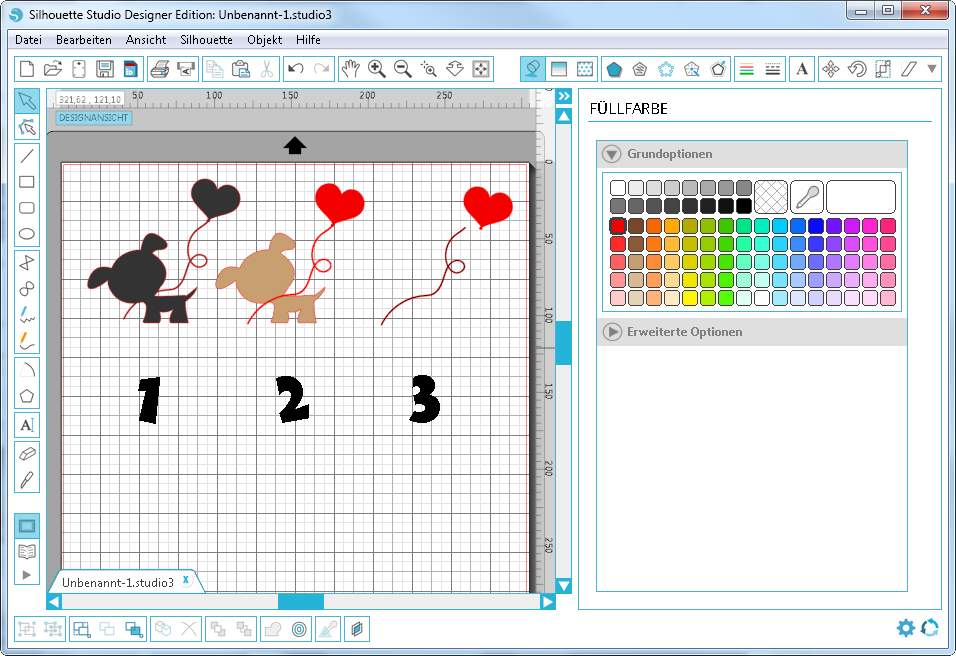Select the Rectangle drawing tool
Image resolution: width=956 pixels, height=656 pixels.
click(x=27, y=182)
